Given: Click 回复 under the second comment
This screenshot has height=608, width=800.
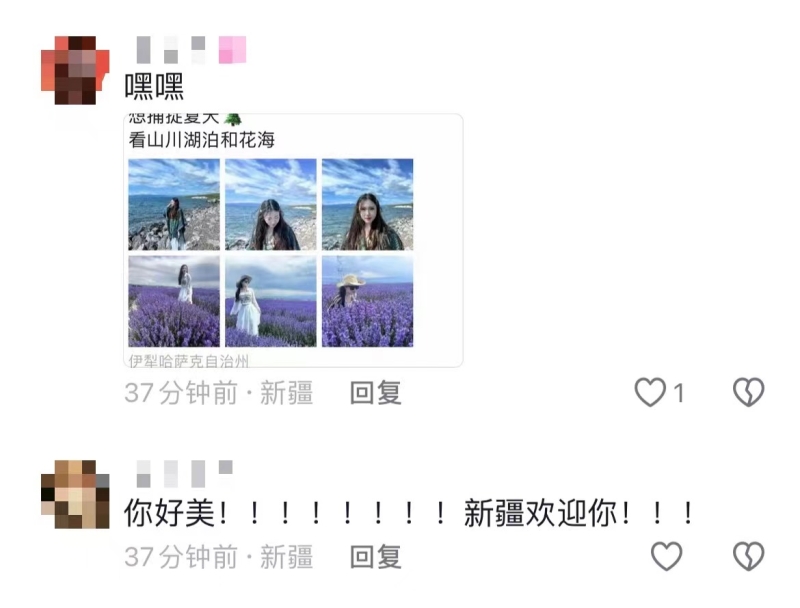Looking at the screenshot, I should (376, 556).
